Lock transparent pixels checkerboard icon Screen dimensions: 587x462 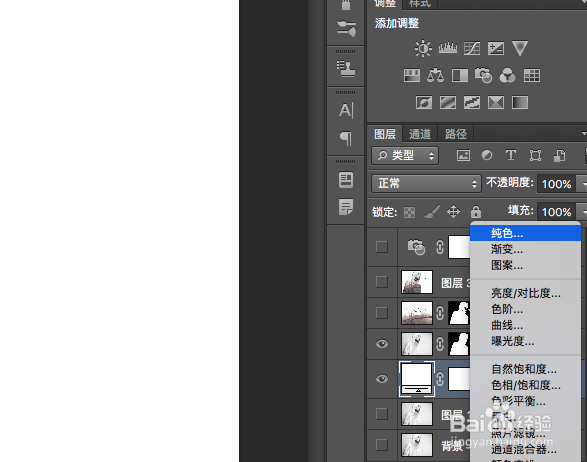pos(409,212)
